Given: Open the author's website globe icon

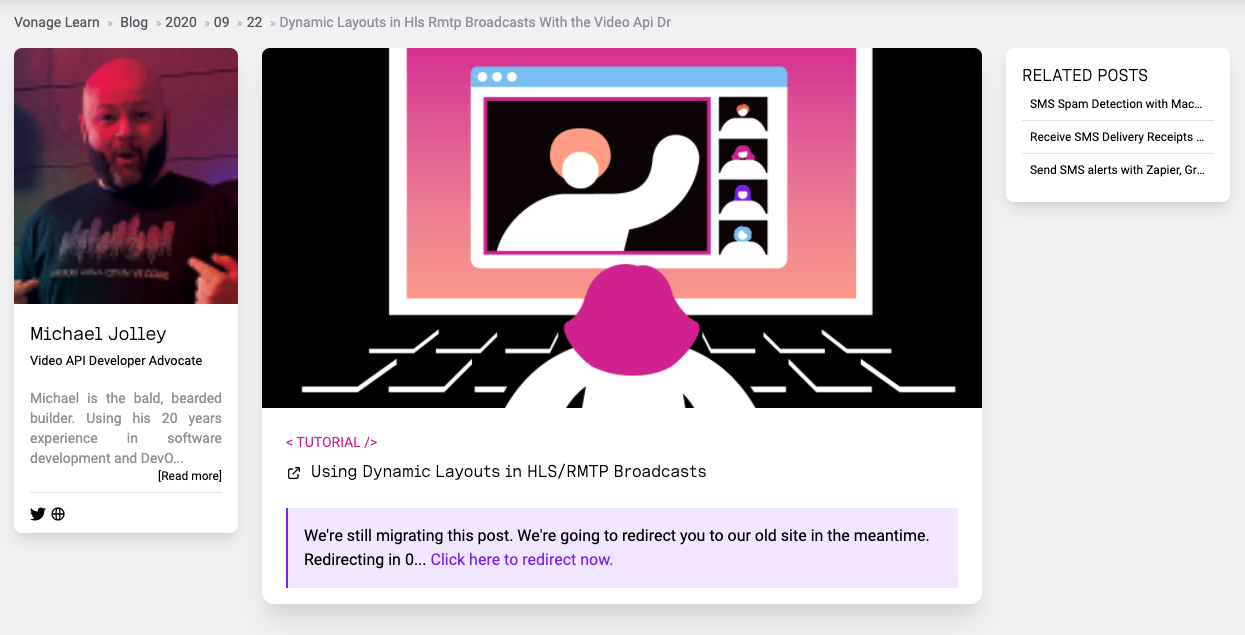Looking at the screenshot, I should [x=58, y=514].
